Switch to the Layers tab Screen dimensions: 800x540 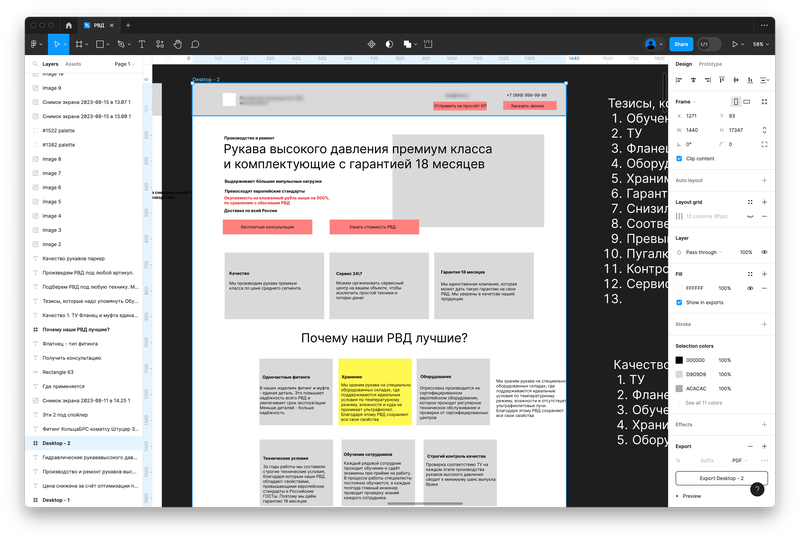(50, 64)
